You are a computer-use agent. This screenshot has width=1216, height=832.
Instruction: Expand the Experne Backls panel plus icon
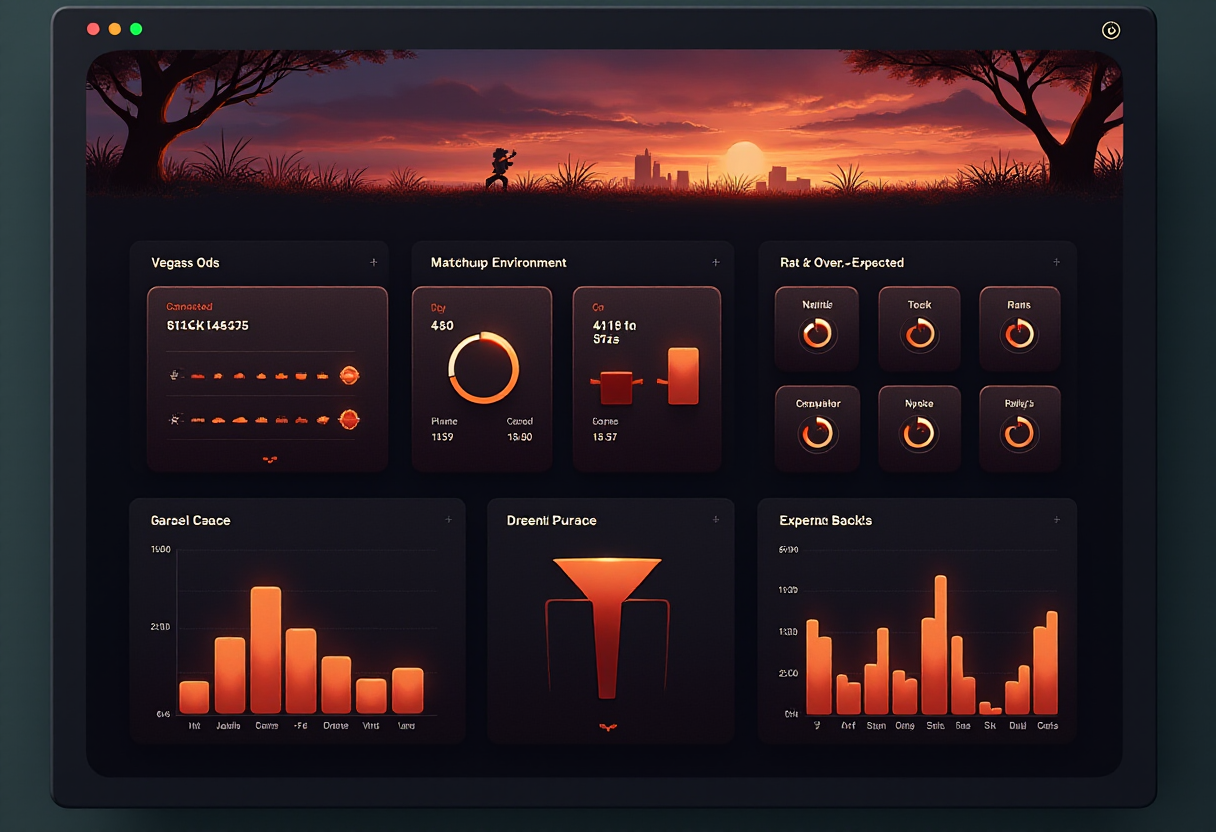pyautogui.click(x=1057, y=520)
